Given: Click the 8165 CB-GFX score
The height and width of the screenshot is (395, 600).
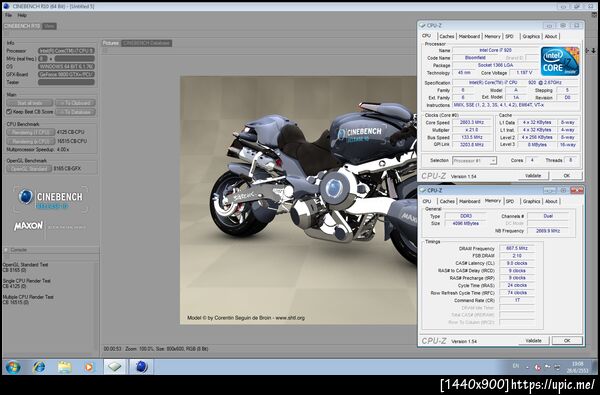Looking at the screenshot, I should click(x=67, y=168).
